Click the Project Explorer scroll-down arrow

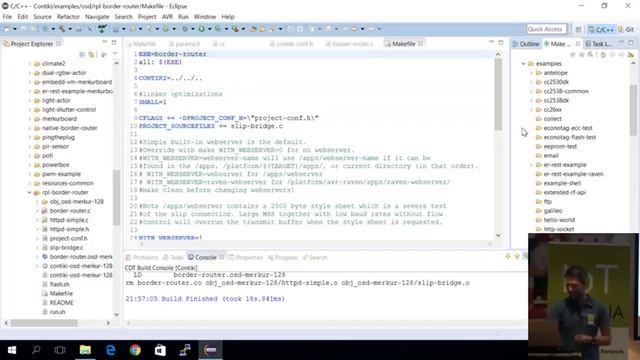116,314
